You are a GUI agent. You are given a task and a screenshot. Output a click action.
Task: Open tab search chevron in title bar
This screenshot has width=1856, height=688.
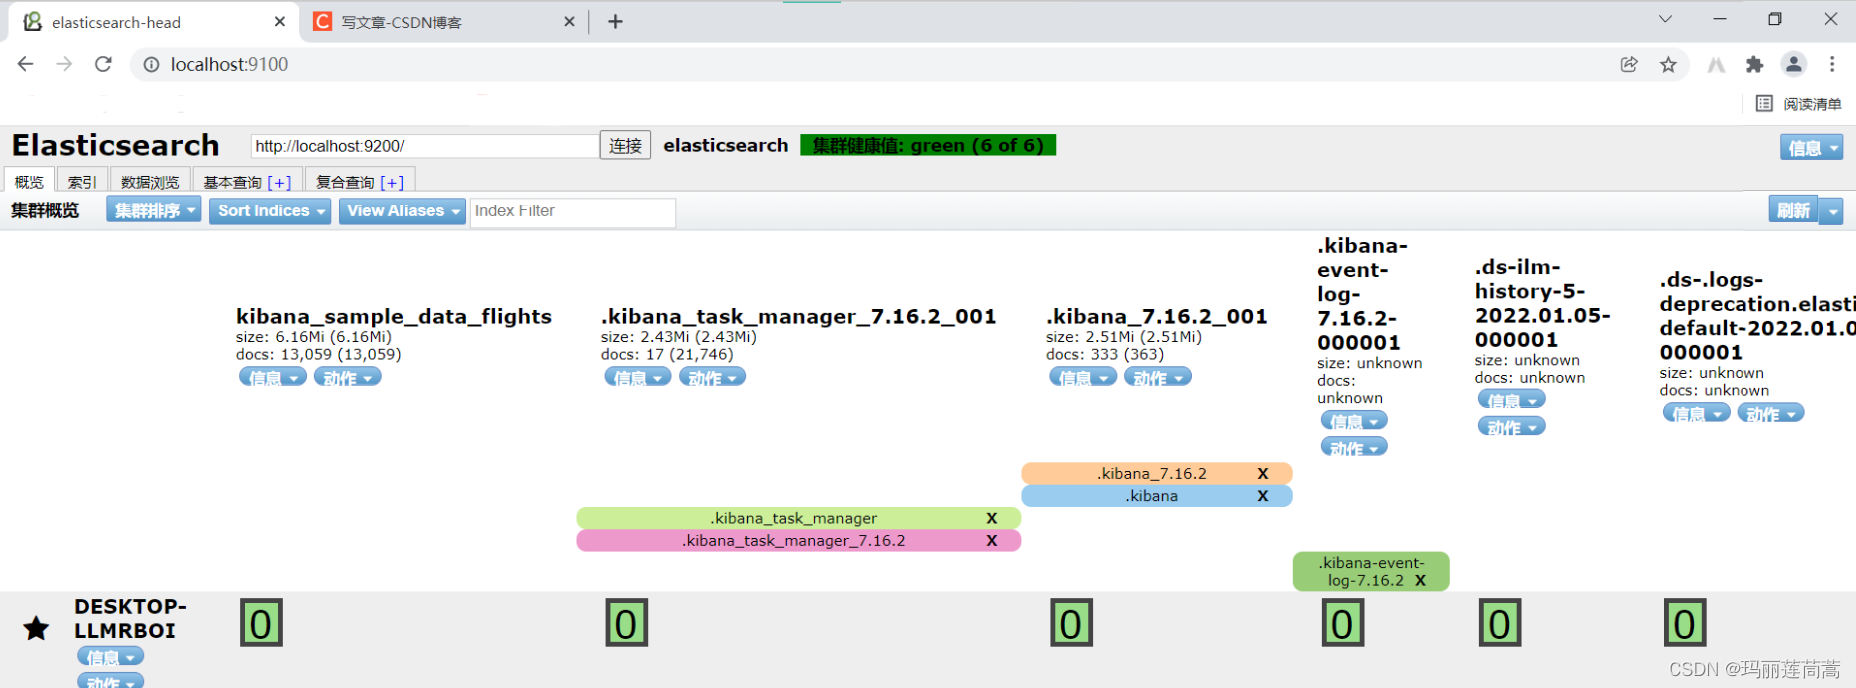pyautogui.click(x=1665, y=19)
